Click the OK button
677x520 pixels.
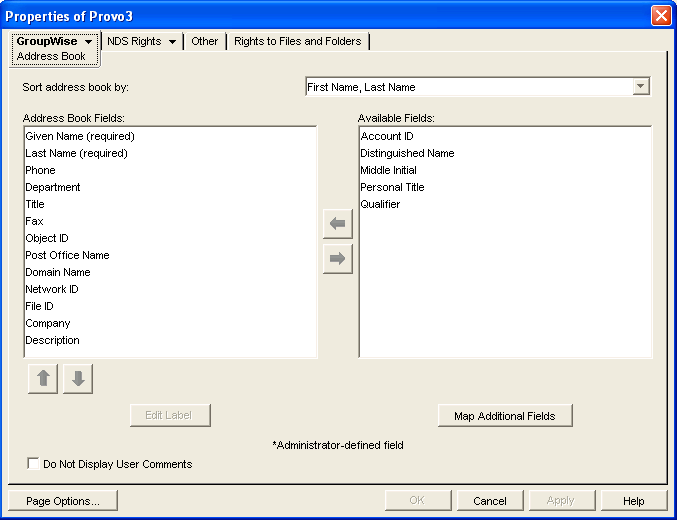418,501
